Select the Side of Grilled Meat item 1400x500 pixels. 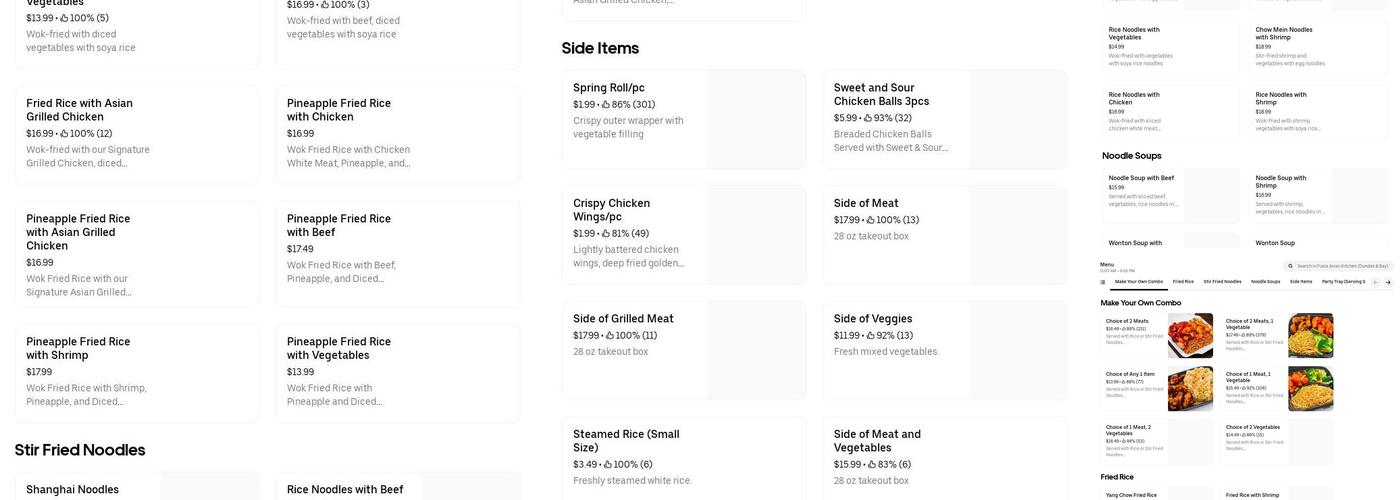click(683, 334)
